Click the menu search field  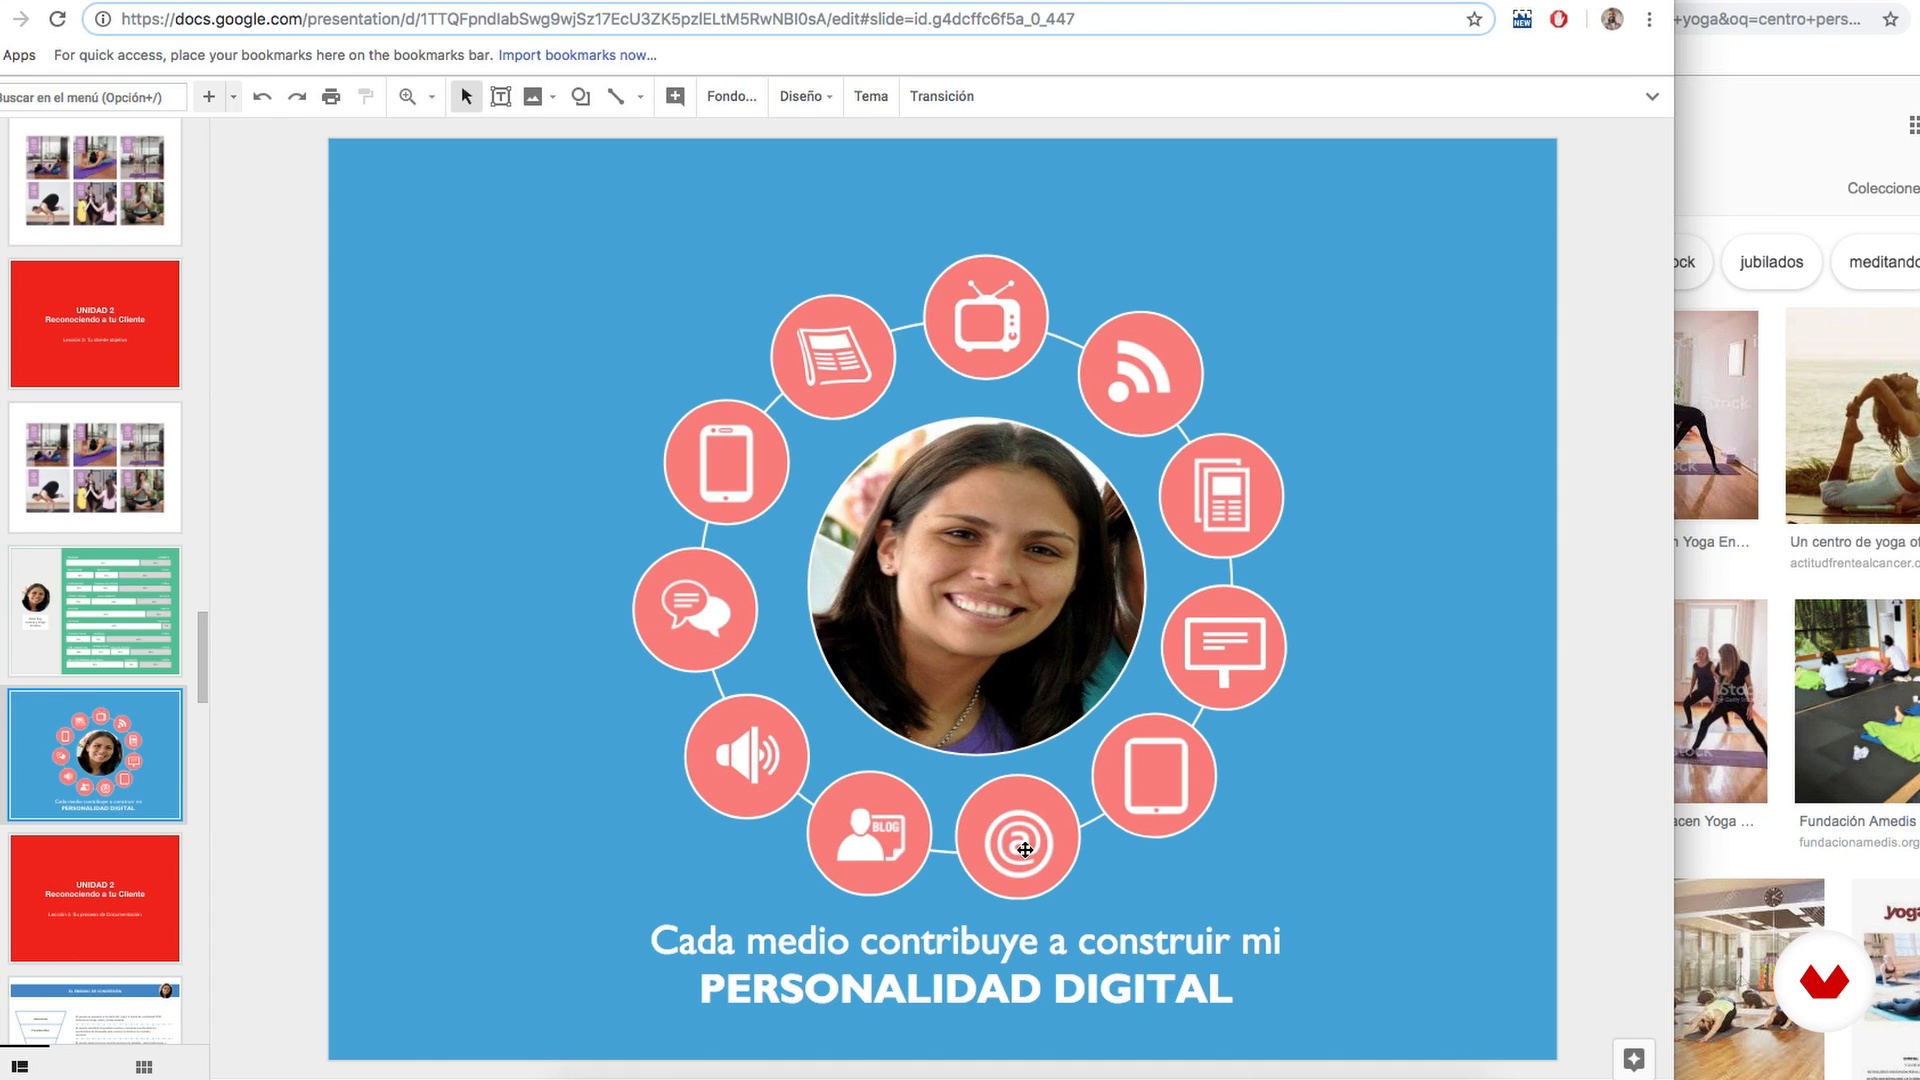[x=92, y=97]
